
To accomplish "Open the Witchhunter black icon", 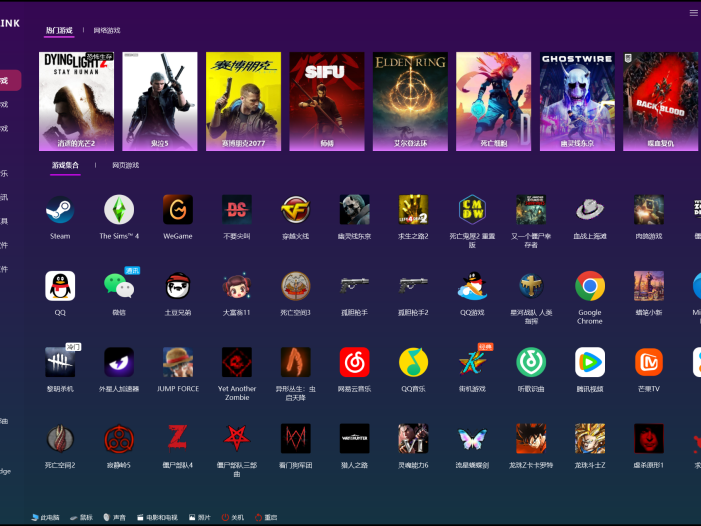I will tap(355, 438).
